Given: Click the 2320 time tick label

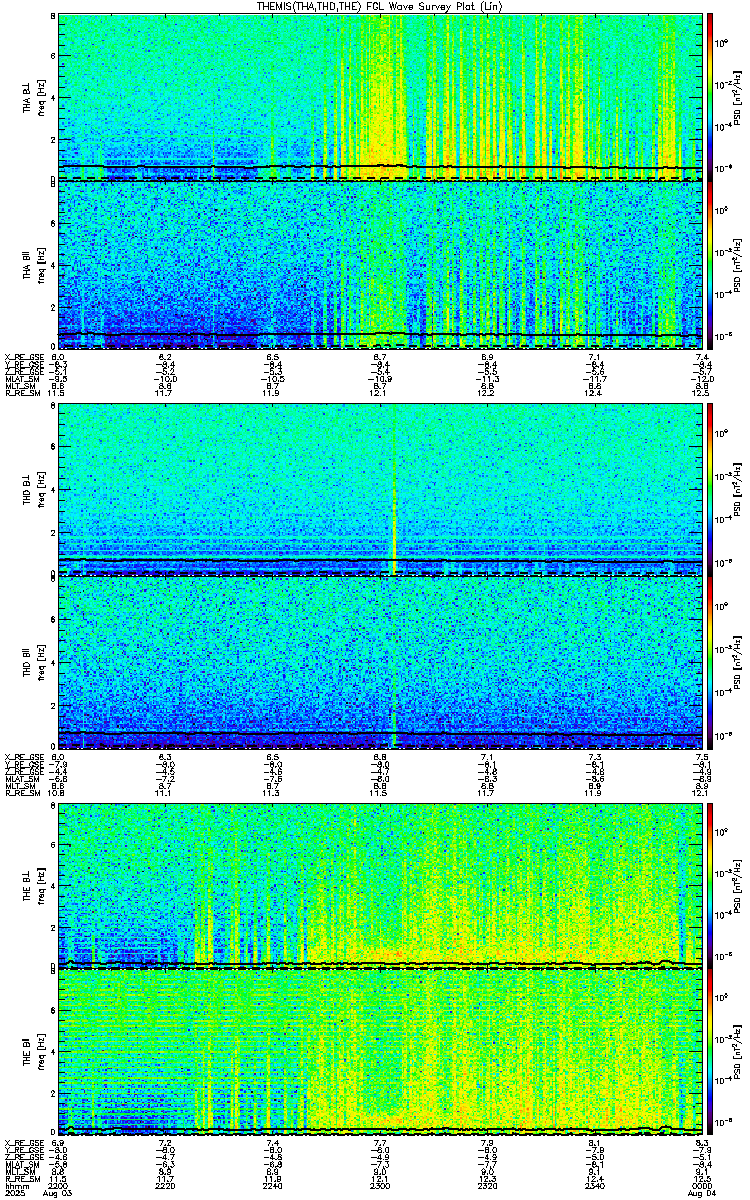Looking at the screenshot, I should coord(488,1184).
